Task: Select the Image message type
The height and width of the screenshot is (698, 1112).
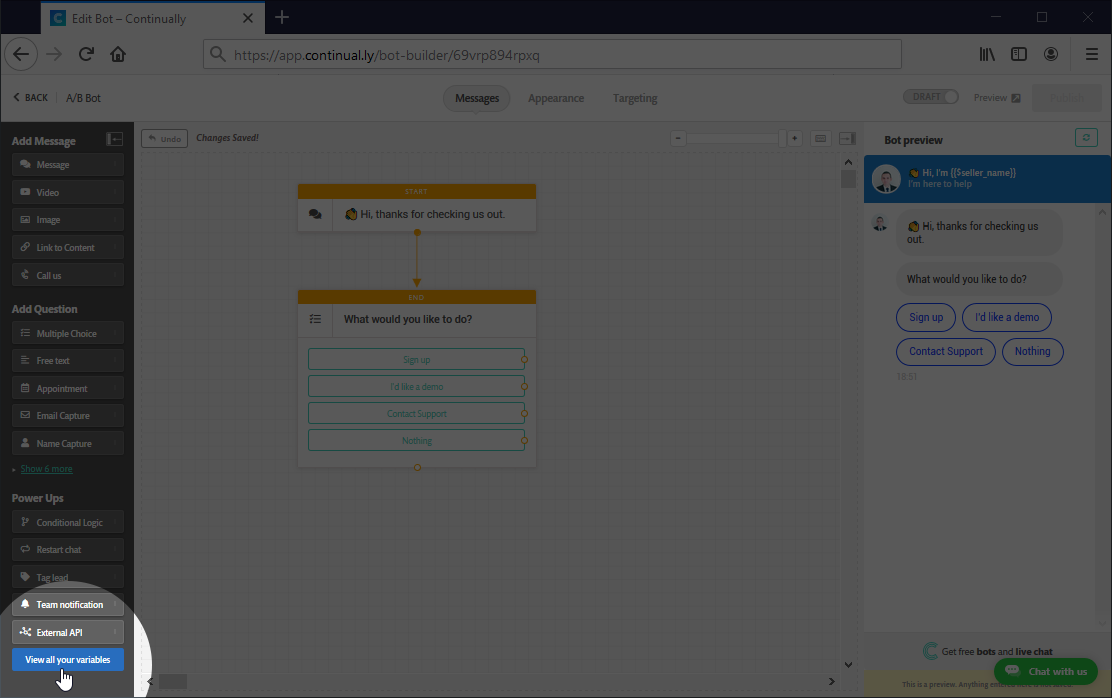Action: (67, 219)
